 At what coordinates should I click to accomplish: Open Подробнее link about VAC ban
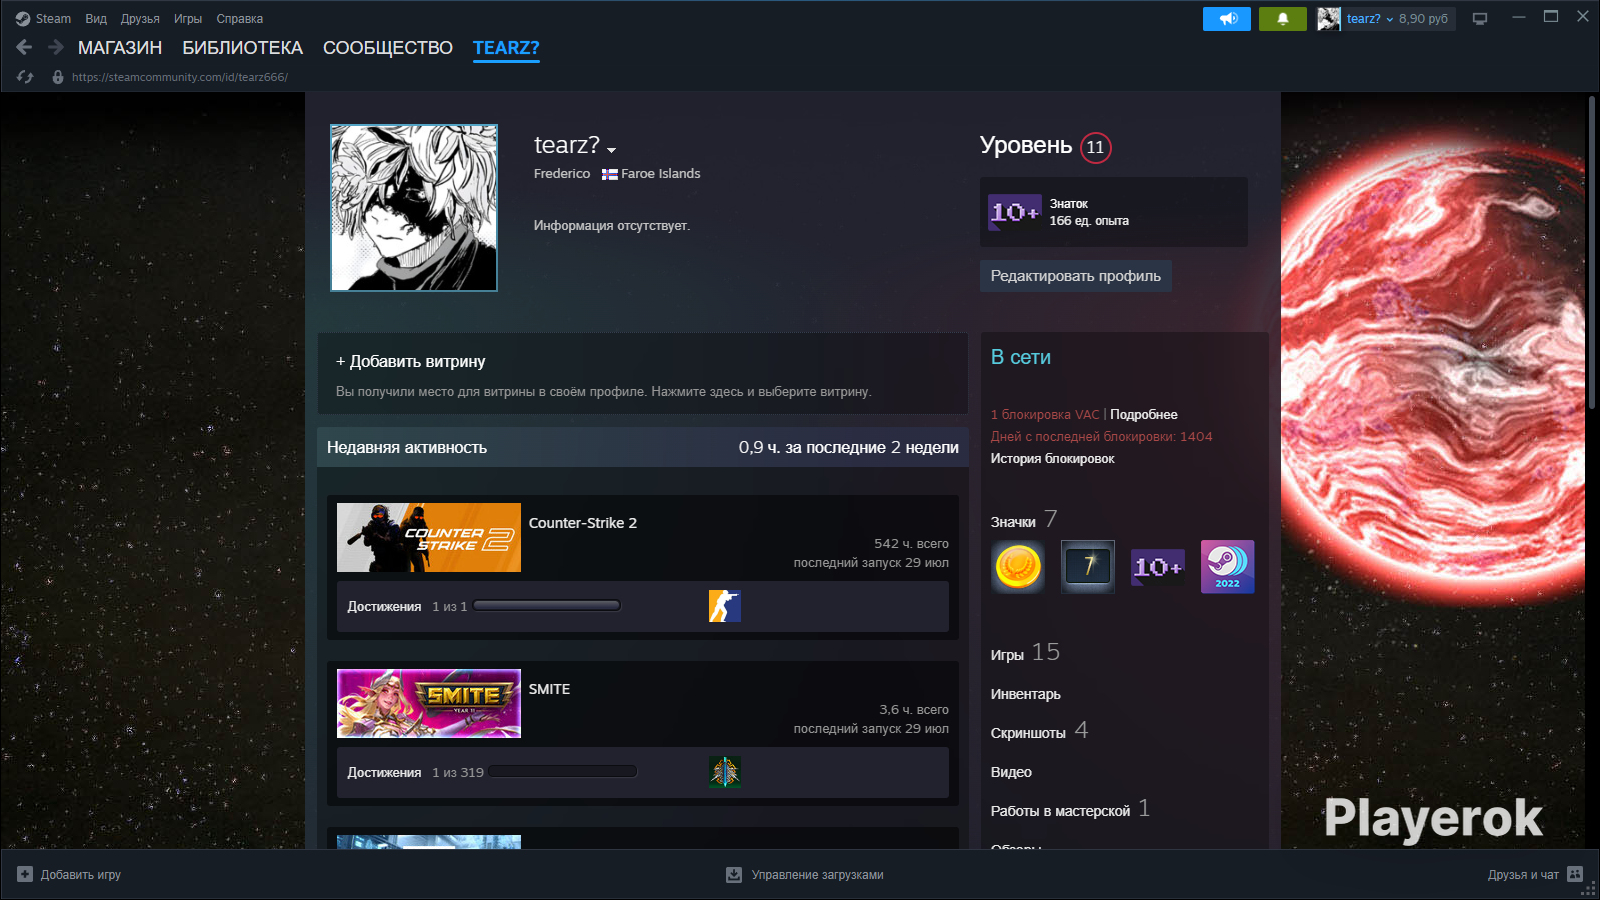pos(1144,414)
